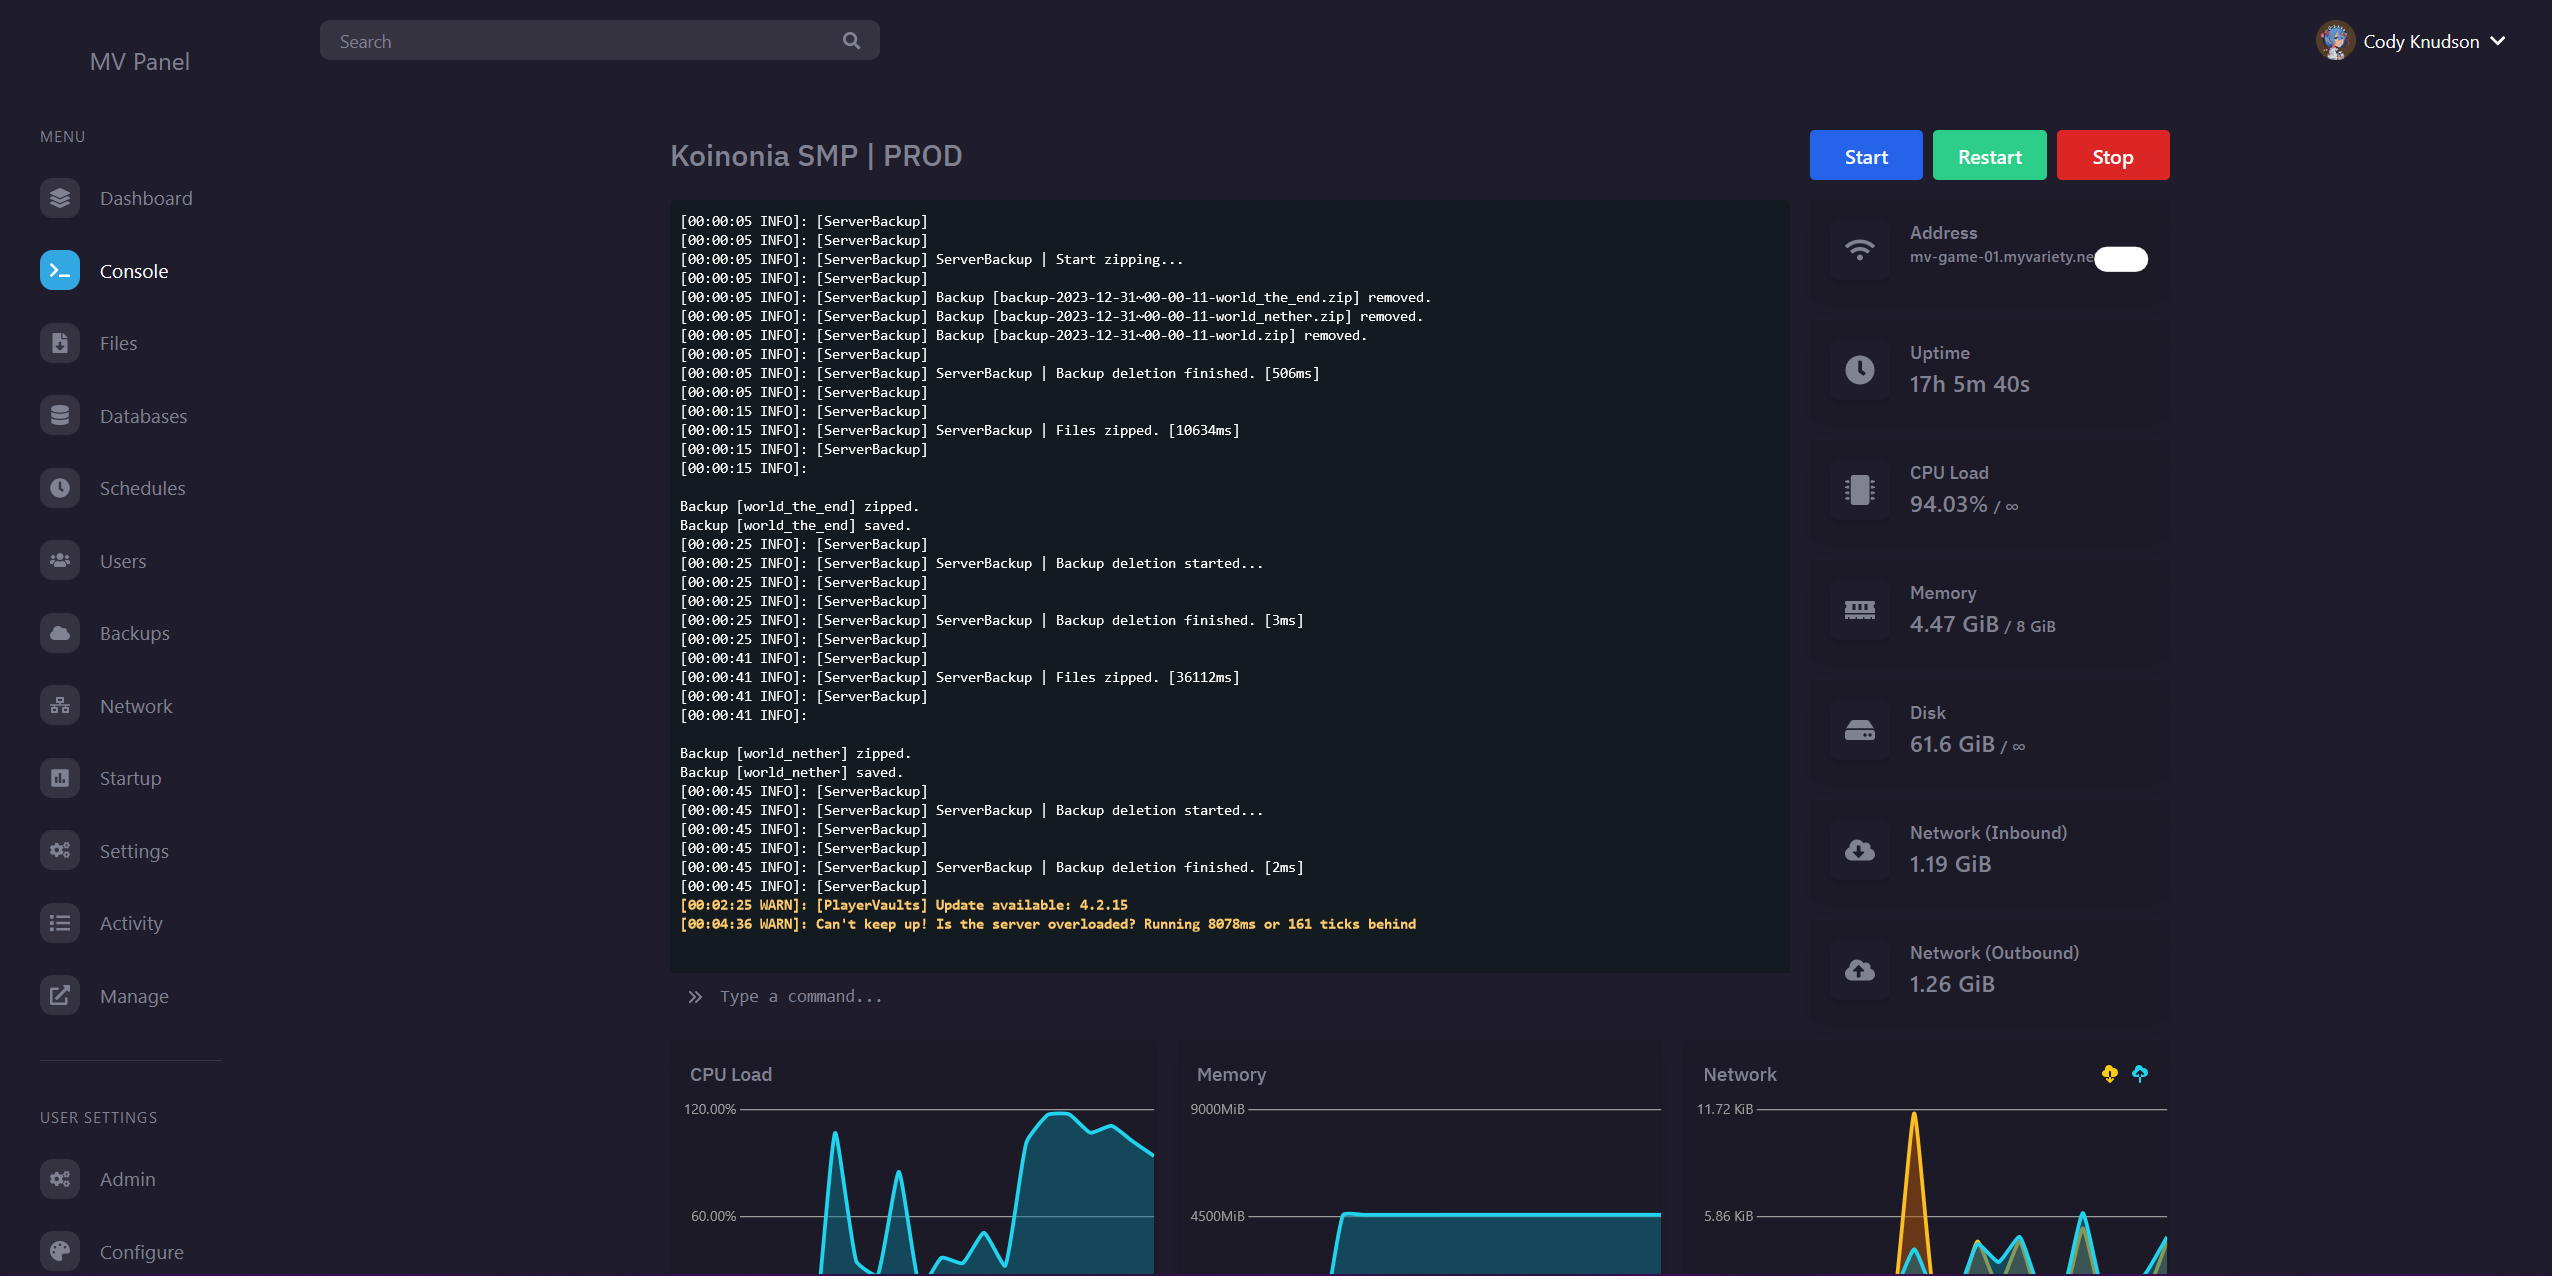Viewport: 2552px width, 1276px height.
Task: Open the Manage external-link icon
Action: [60, 996]
